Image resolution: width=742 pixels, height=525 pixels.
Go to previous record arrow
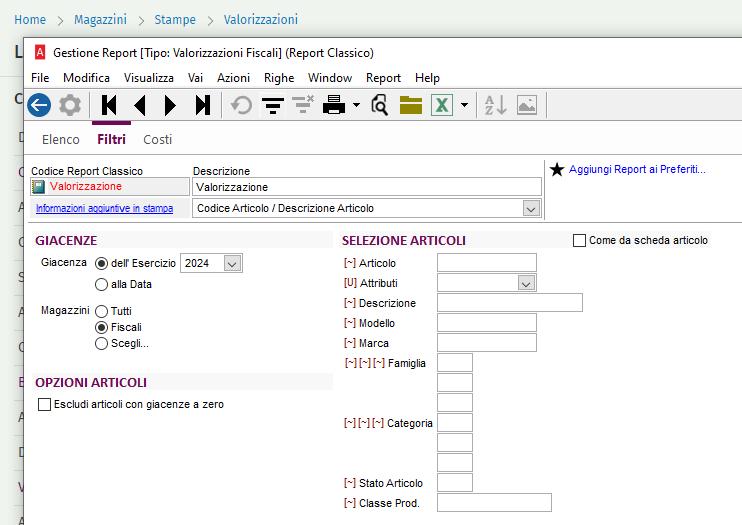[x=140, y=105]
